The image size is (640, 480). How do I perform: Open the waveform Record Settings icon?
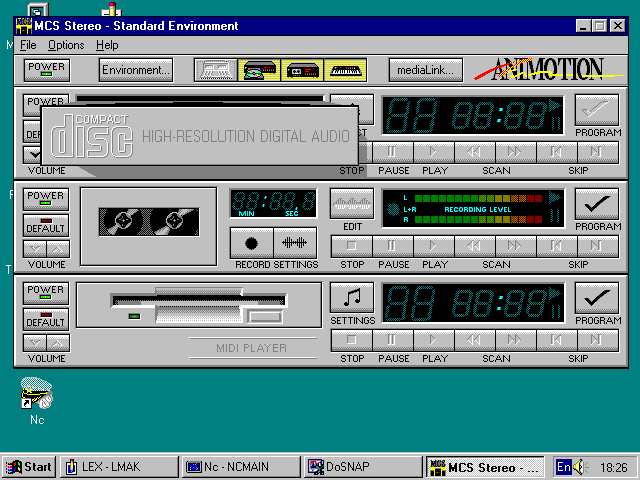point(294,243)
